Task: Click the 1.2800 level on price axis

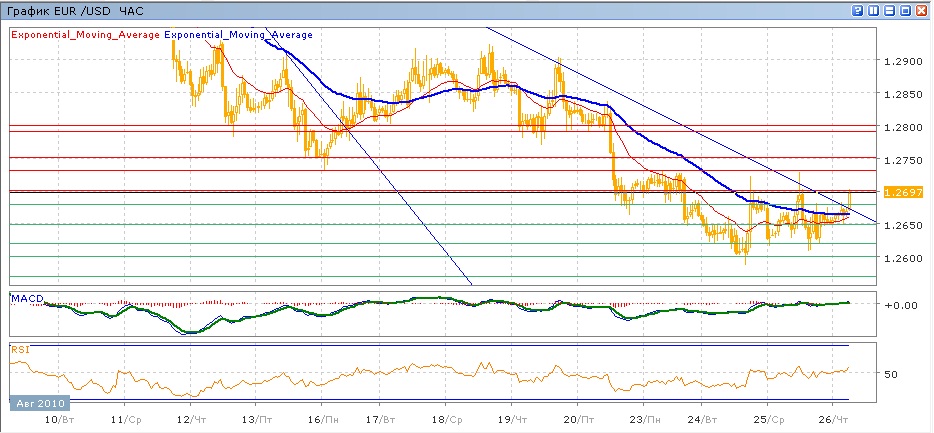Action: coord(903,127)
